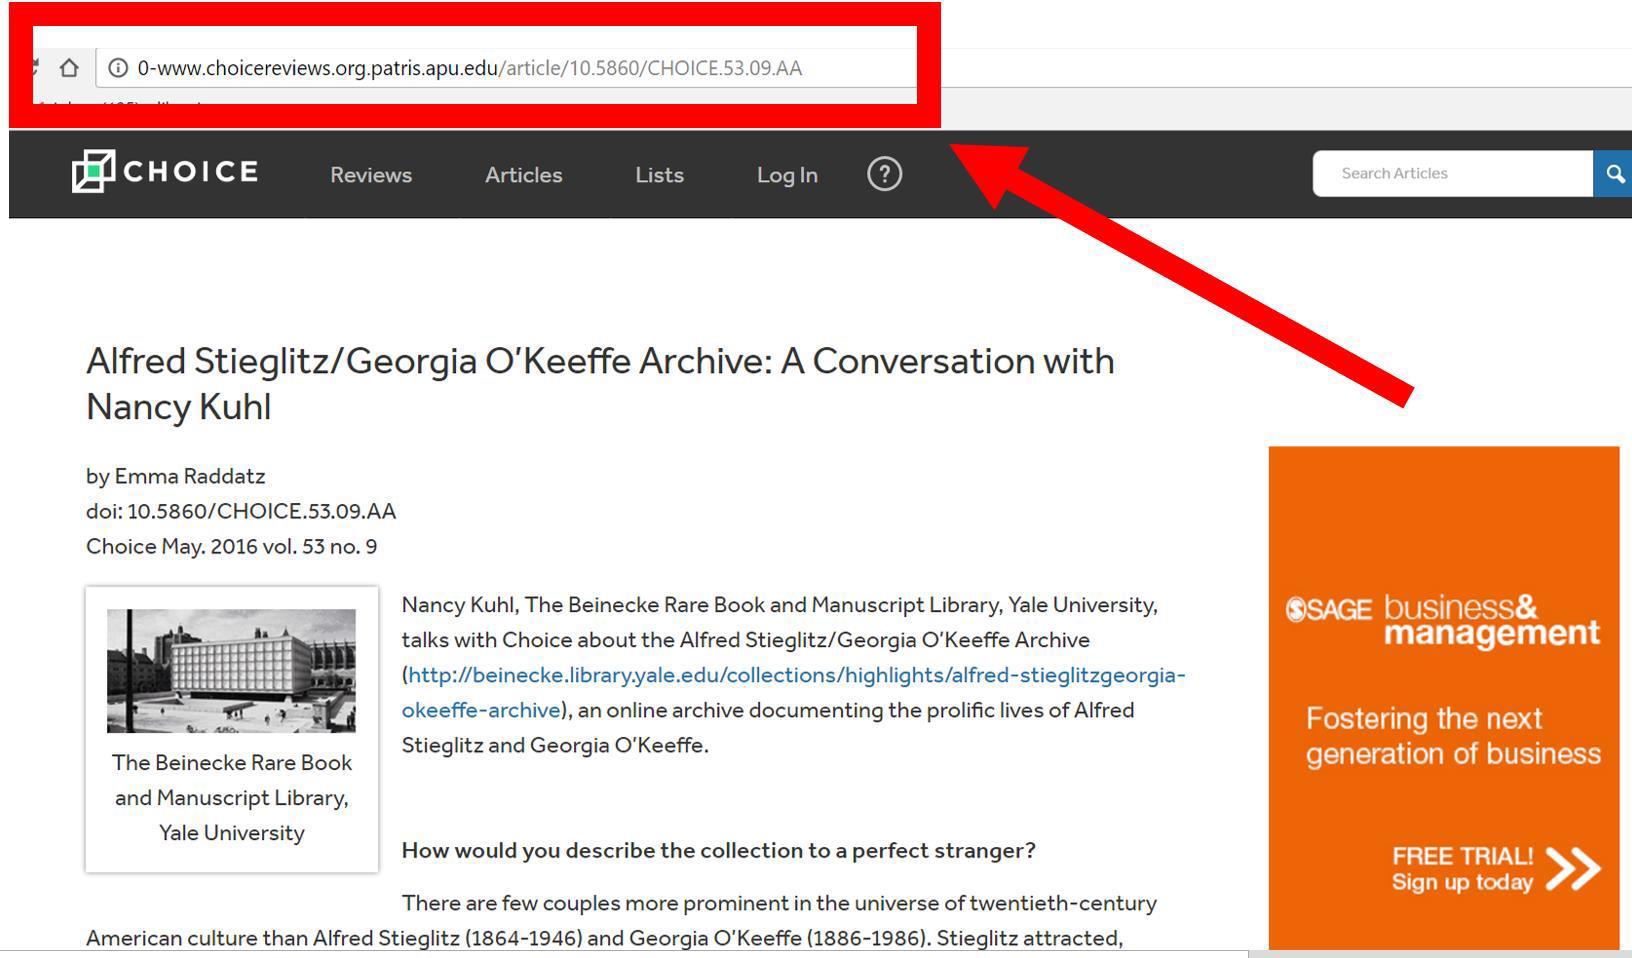Click the blue search magnifier button
Image resolution: width=1632 pixels, height=958 pixels.
click(x=1613, y=174)
